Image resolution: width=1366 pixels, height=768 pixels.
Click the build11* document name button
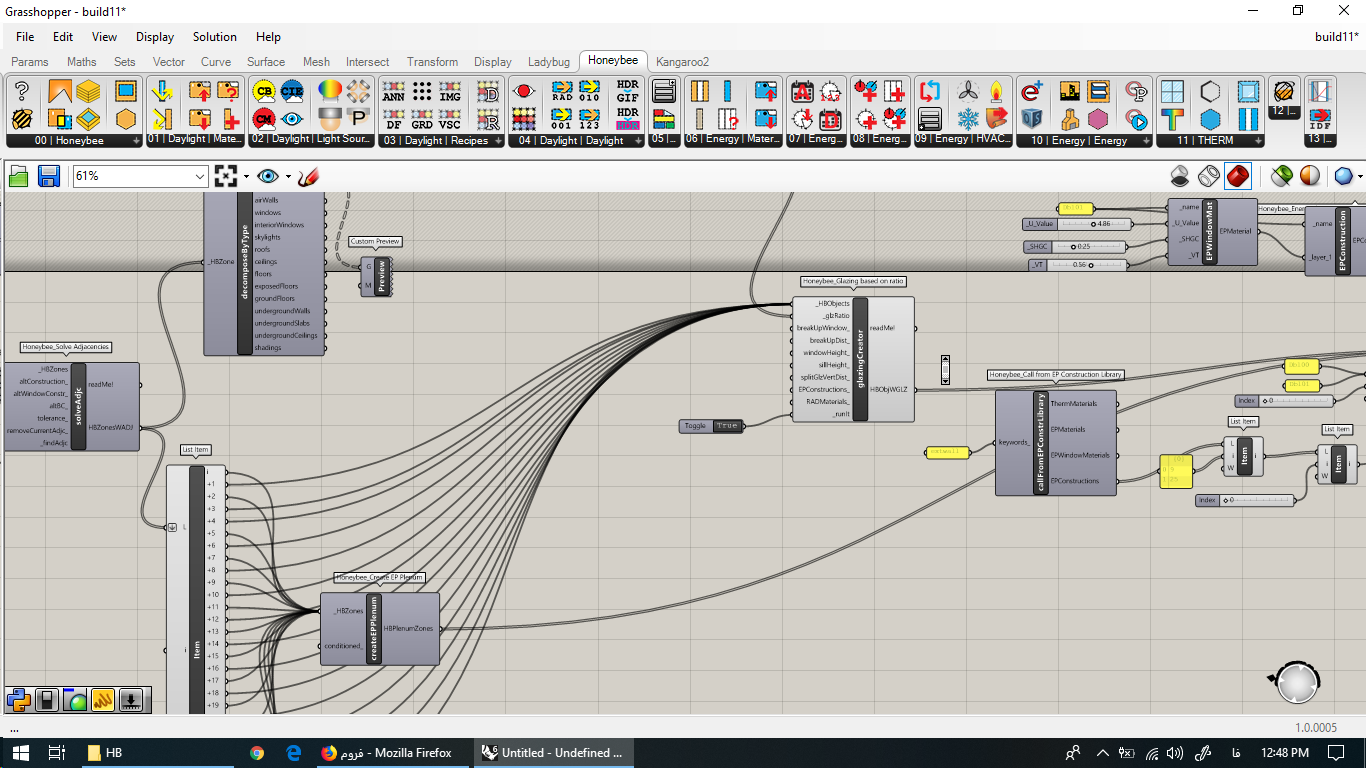(1336, 37)
